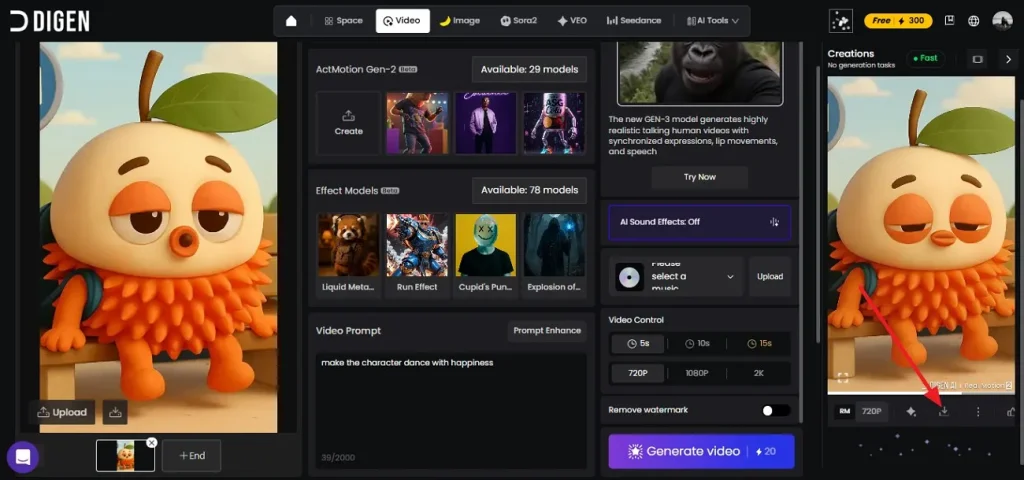Image resolution: width=1024 pixels, height=480 pixels.
Task: Click the Generate video button
Action: 701,451
